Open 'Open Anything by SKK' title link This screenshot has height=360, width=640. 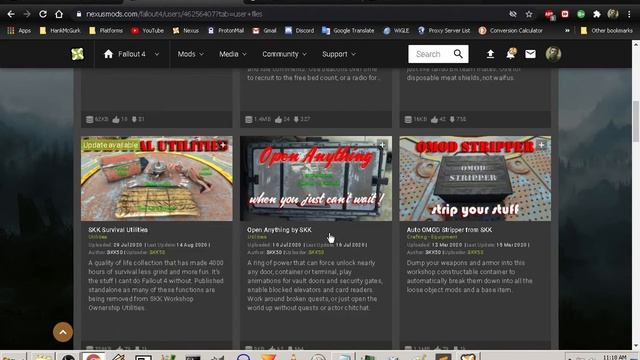(x=279, y=230)
